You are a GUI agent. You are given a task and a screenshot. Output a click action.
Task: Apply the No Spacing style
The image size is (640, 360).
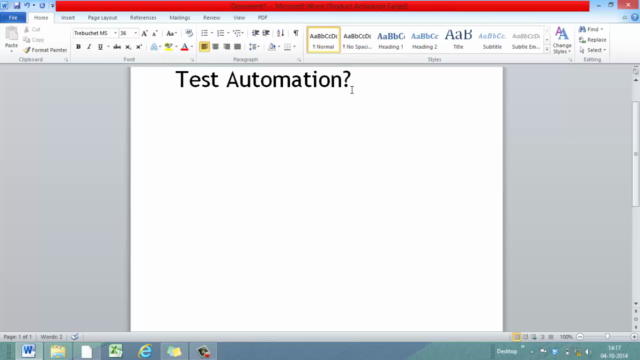tap(357, 40)
